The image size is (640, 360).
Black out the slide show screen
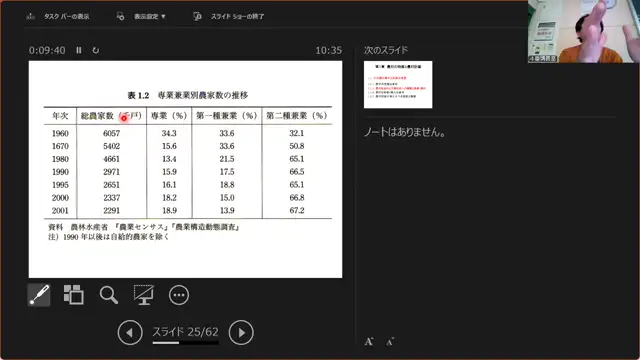(x=144, y=295)
